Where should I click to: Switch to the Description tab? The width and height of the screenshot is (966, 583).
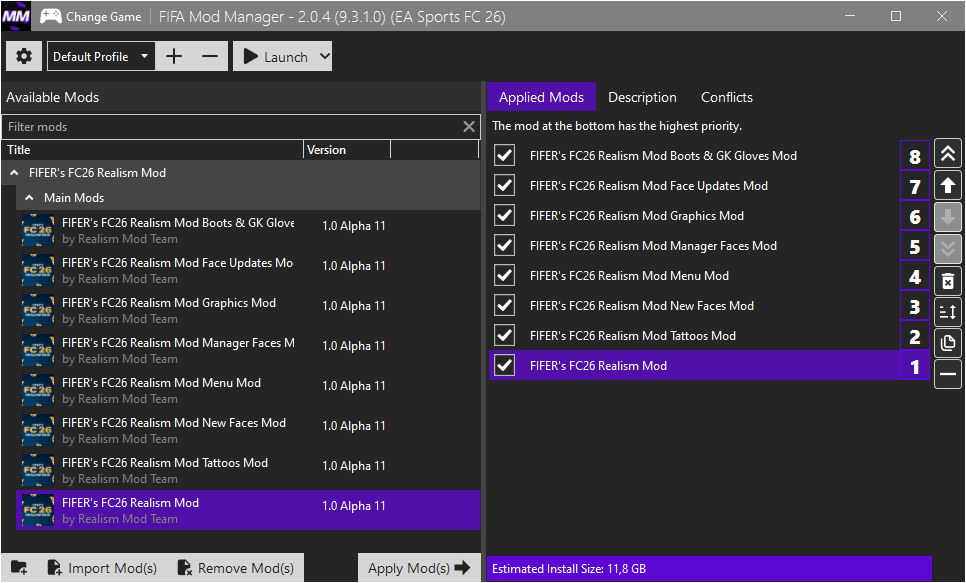642,97
